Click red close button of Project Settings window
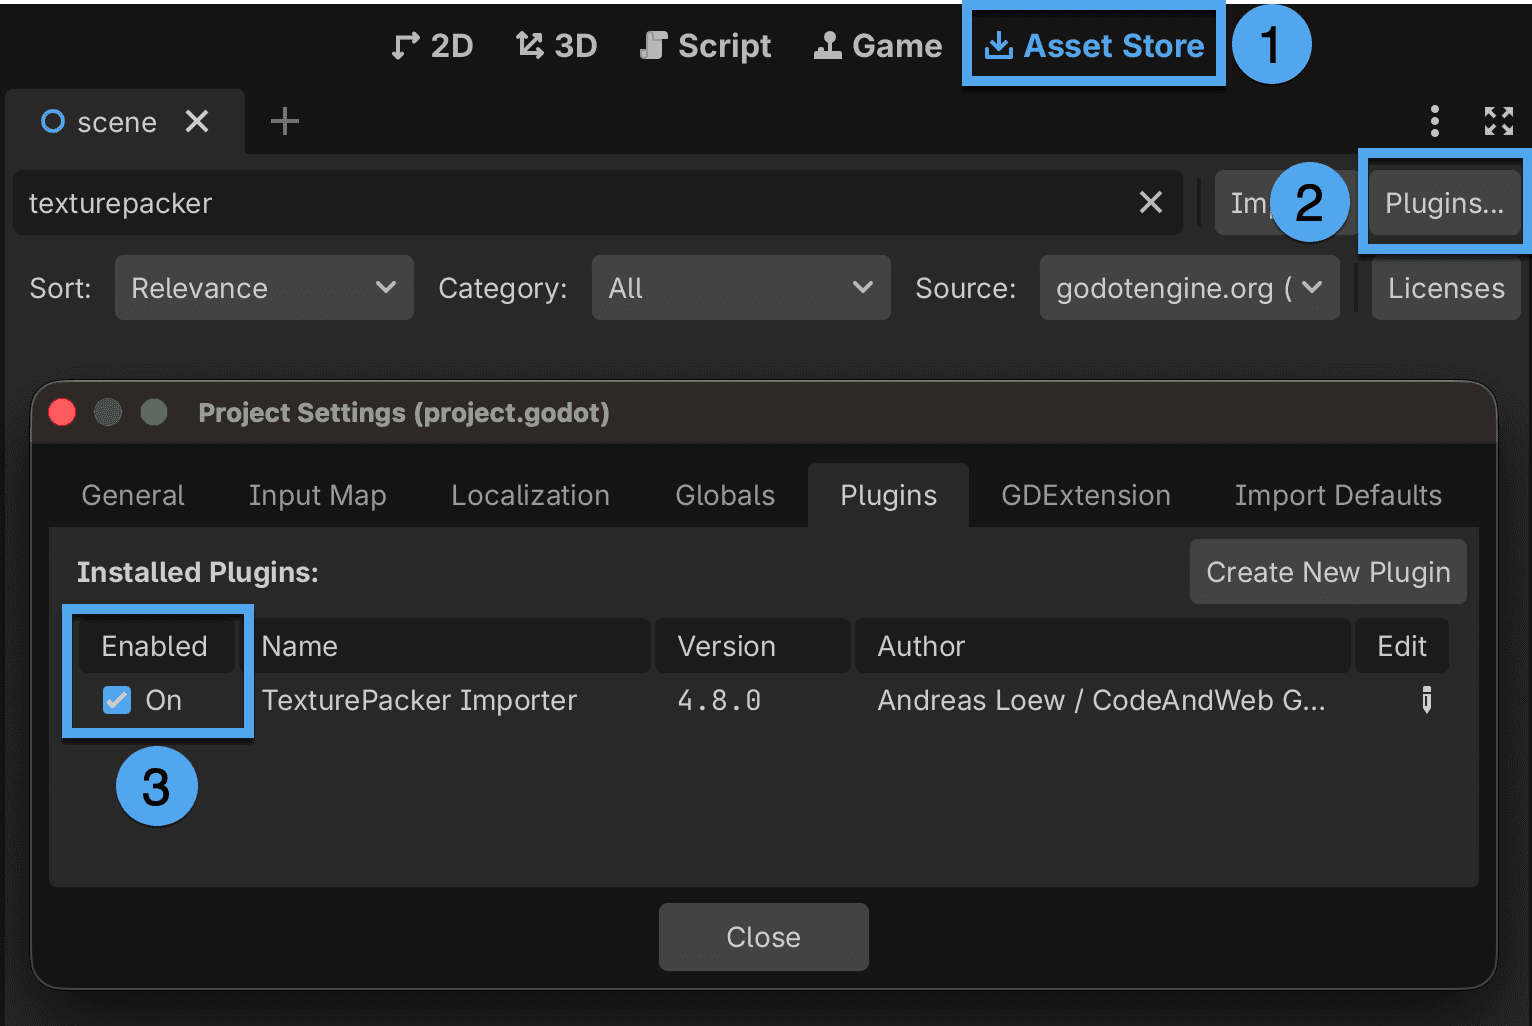 click(x=62, y=412)
